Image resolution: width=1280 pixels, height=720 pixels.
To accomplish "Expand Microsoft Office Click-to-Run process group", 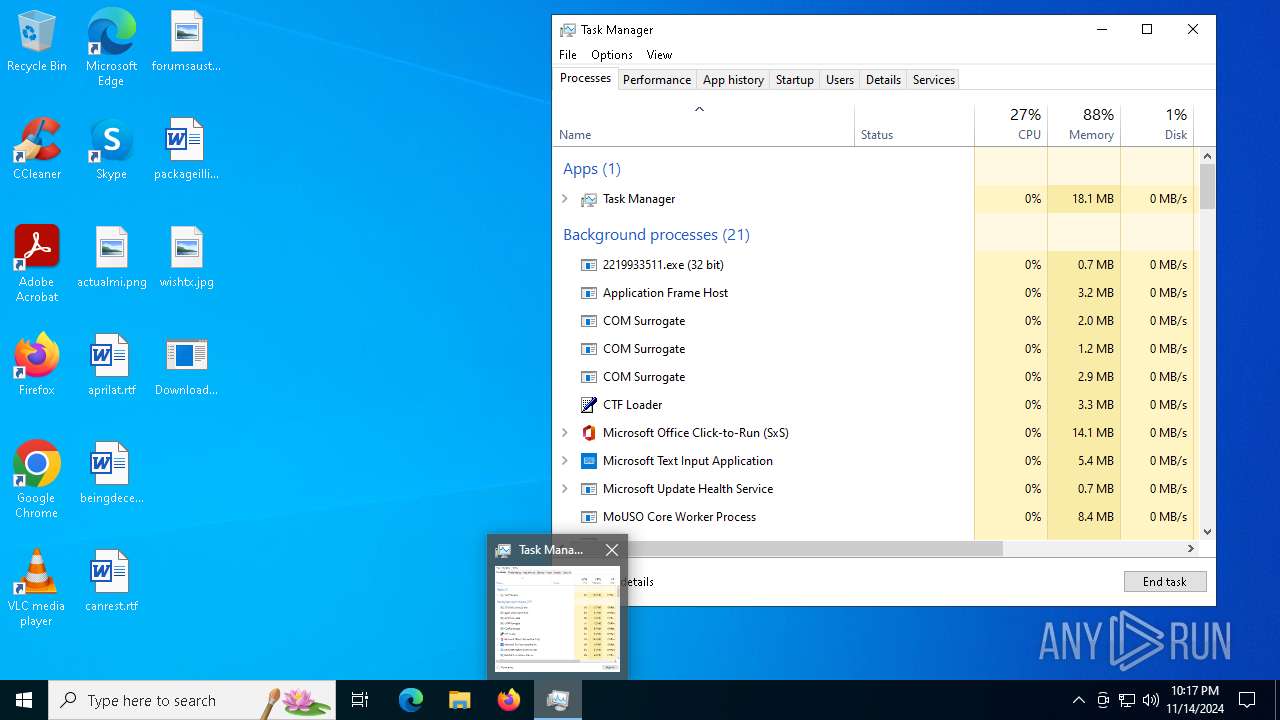I will pyautogui.click(x=565, y=433).
